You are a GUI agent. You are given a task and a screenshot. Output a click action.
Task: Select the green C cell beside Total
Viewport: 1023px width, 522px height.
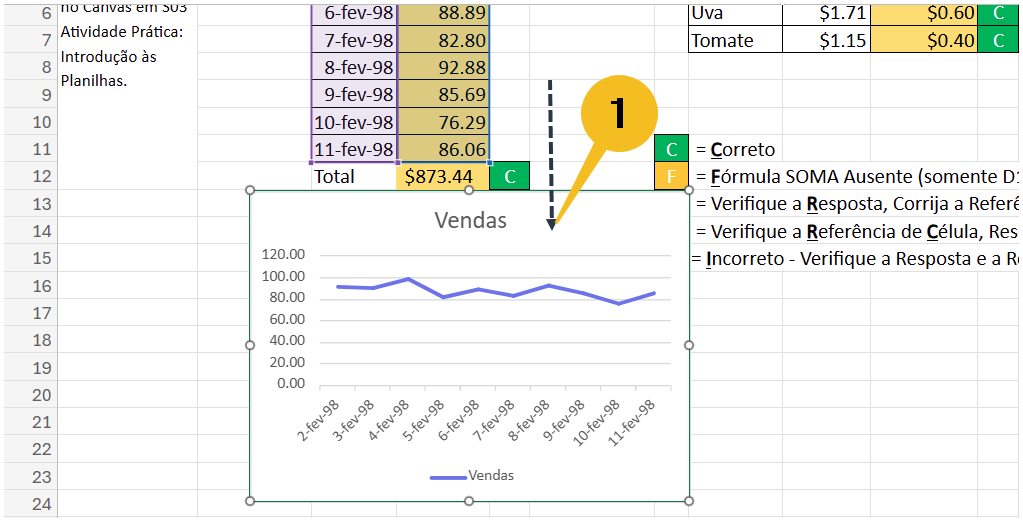[510, 176]
